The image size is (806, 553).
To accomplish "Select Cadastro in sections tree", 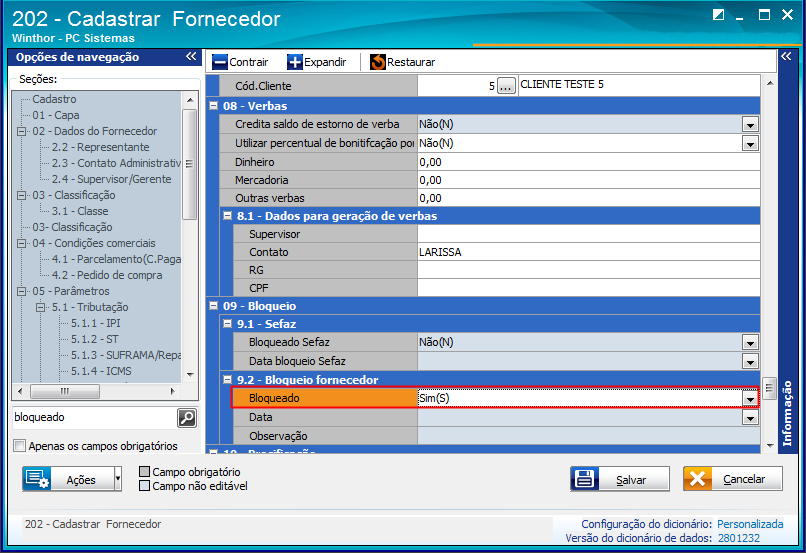I will 54,99.
